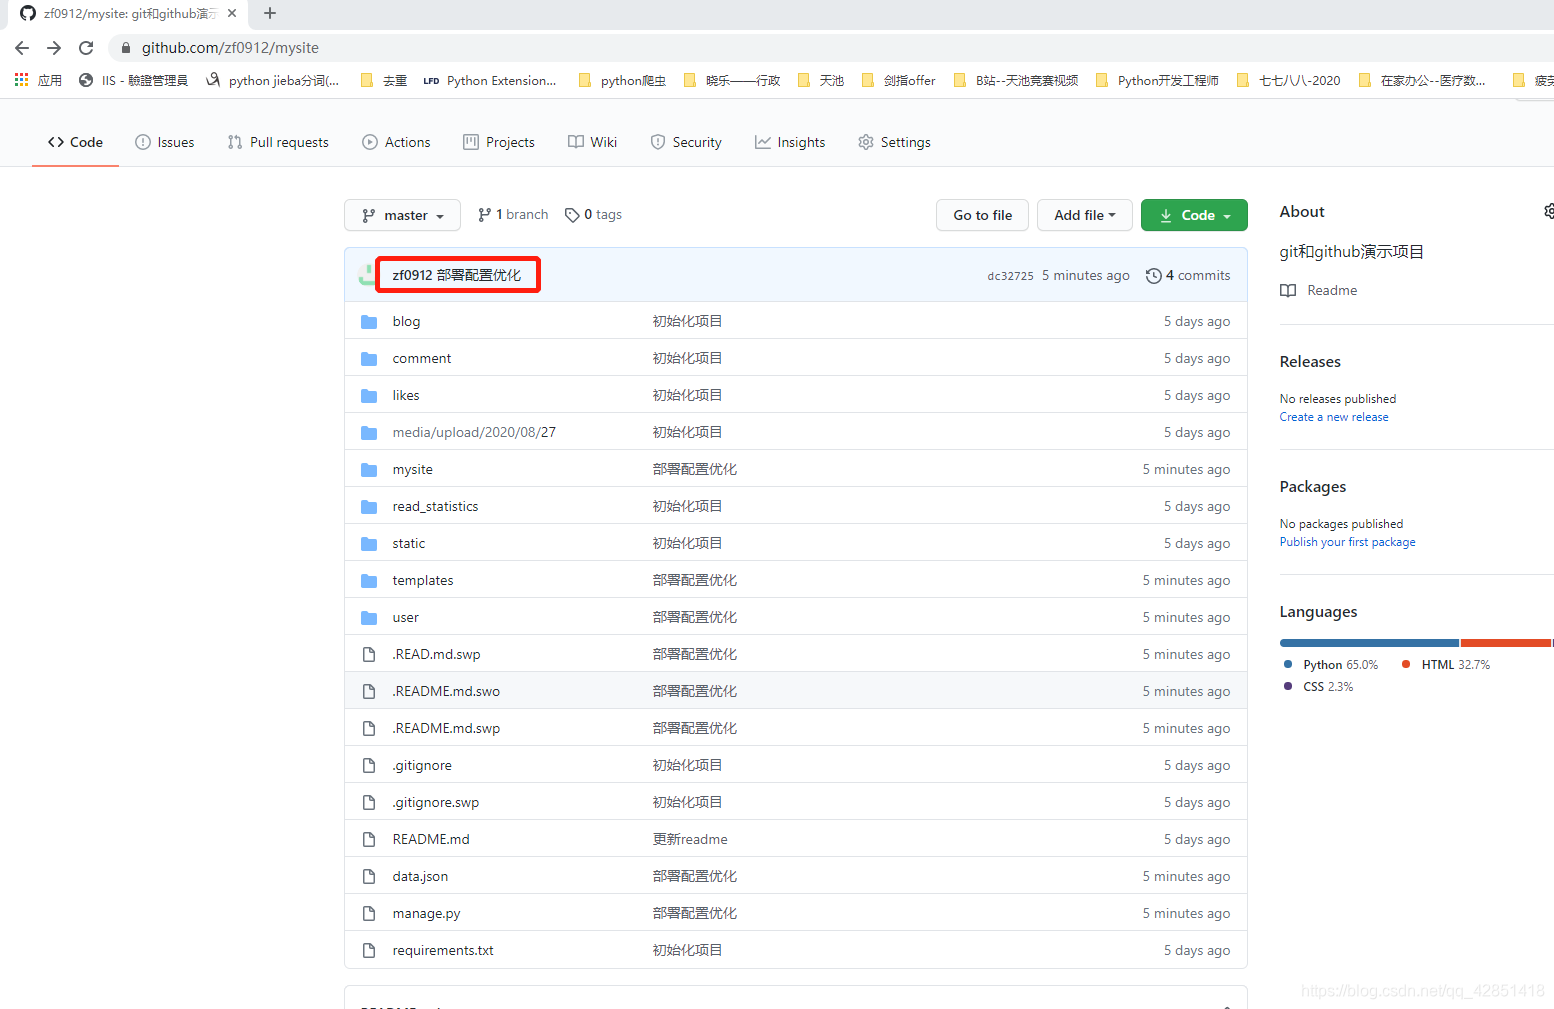Open the data.json file link
This screenshot has width=1554, height=1009.
point(420,876)
